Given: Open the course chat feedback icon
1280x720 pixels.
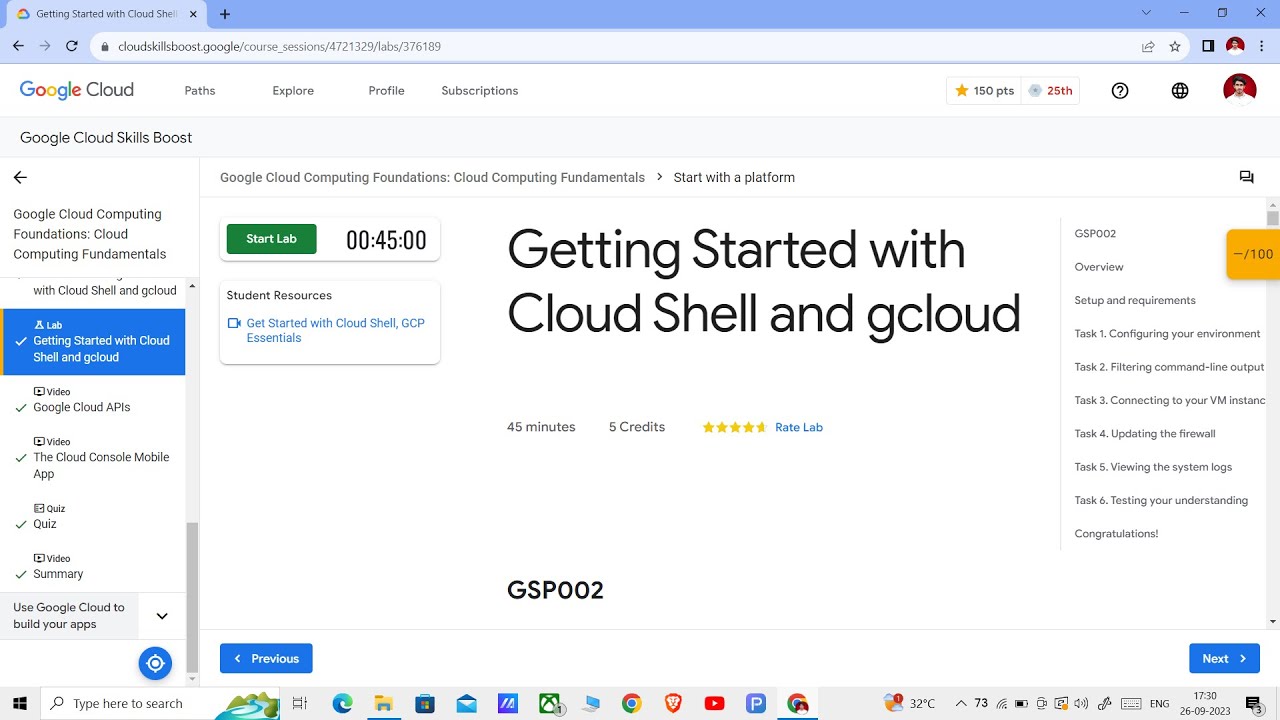Looking at the screenshot, I should pyautogui.click(x=1246, y=177).
